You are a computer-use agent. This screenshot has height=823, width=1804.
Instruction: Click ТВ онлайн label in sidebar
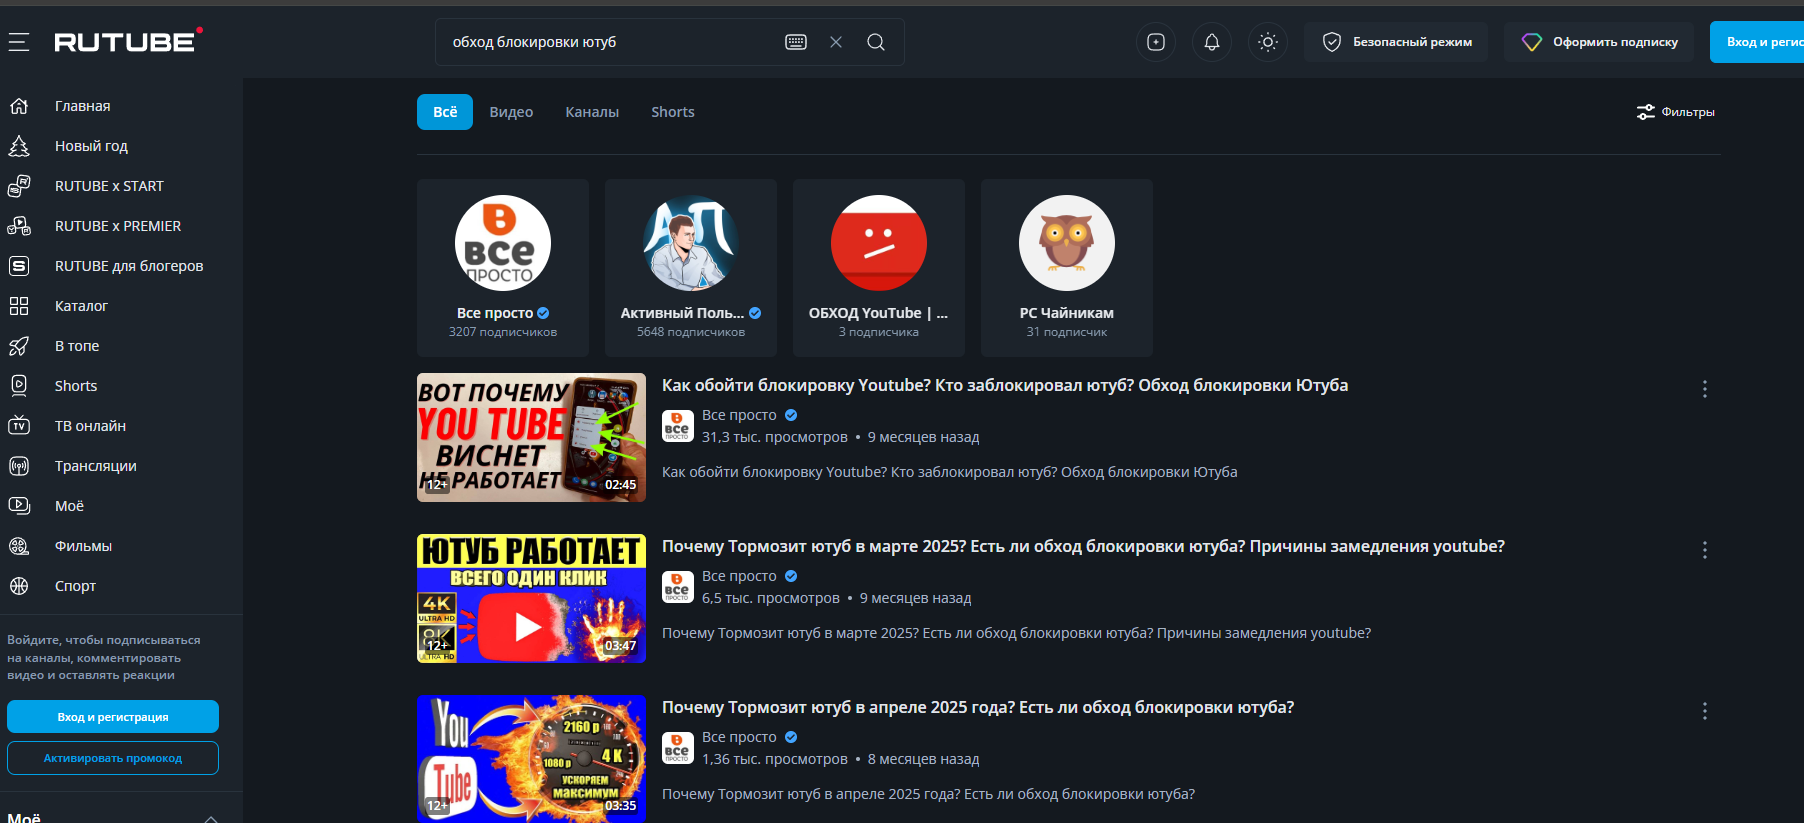coord(90,426)
